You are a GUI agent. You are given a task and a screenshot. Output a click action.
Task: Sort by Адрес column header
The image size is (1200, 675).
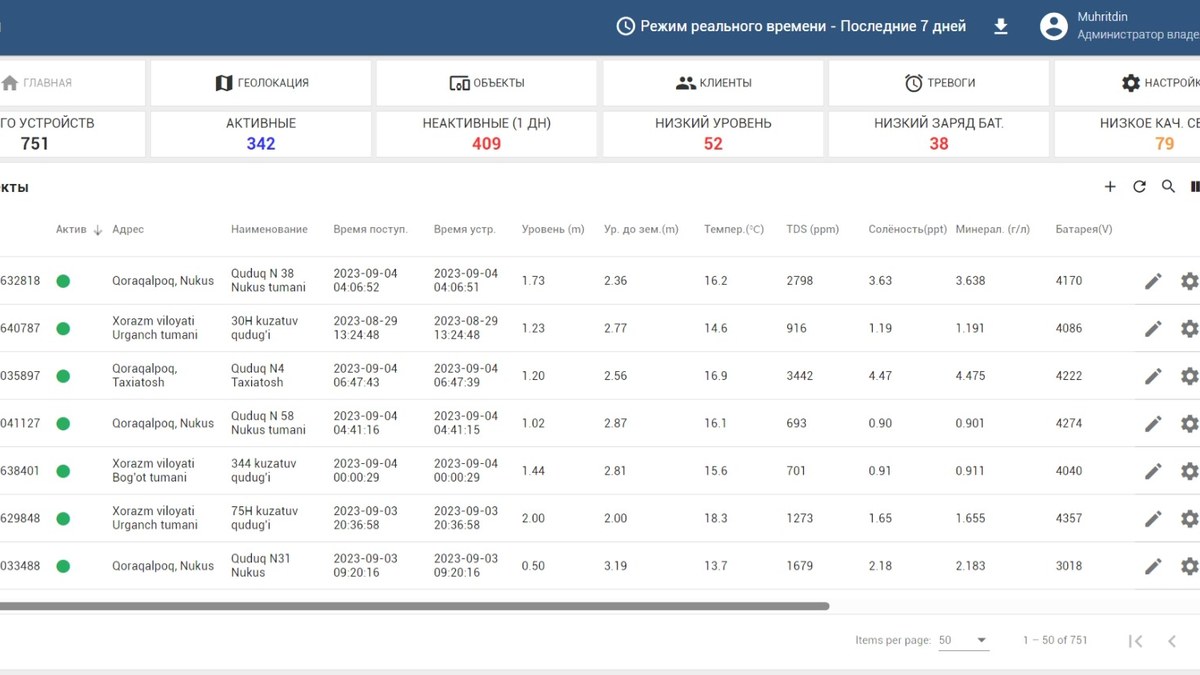pyautogui.click(x=128, y=230)
